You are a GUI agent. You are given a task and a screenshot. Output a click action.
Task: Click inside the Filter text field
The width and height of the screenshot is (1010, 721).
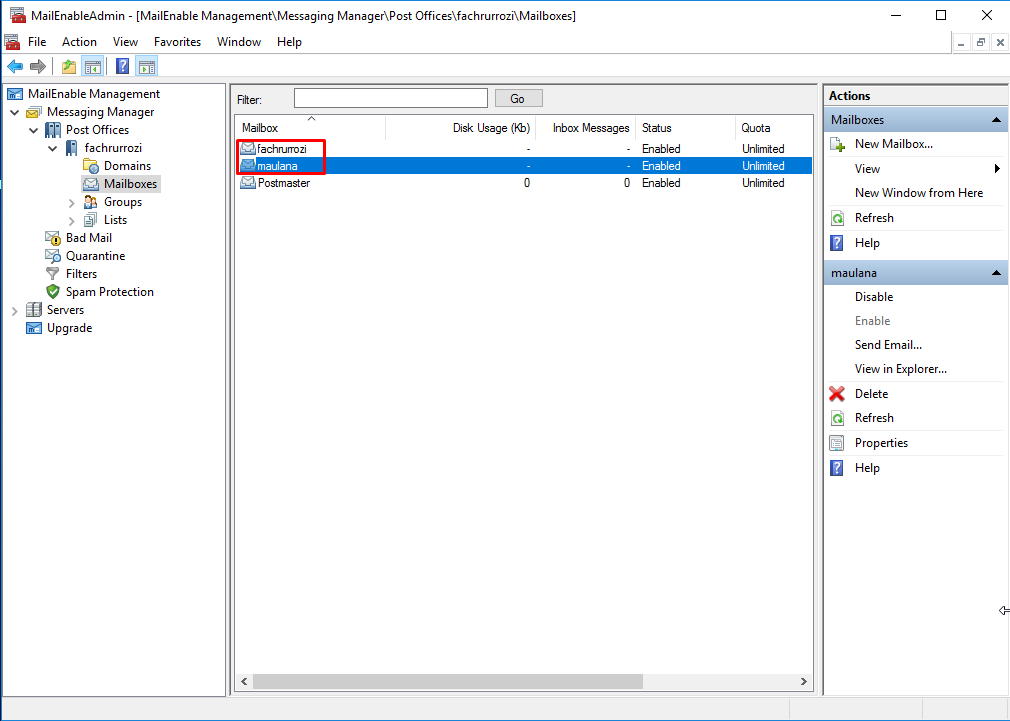click(390, 97)
